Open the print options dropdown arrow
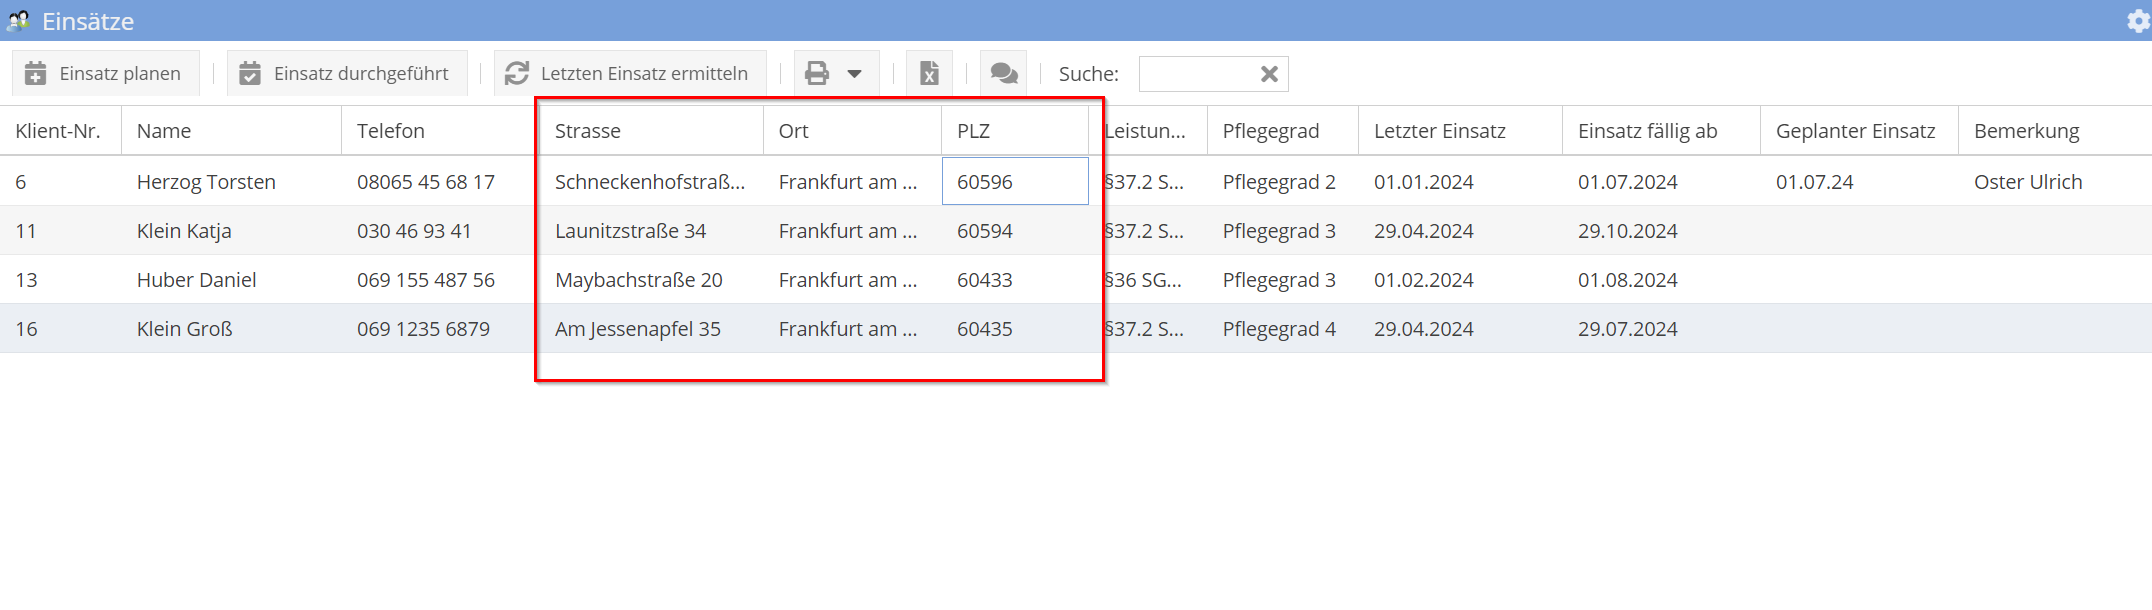Screen dimensions: 2152x610 (x=855, y=73)
